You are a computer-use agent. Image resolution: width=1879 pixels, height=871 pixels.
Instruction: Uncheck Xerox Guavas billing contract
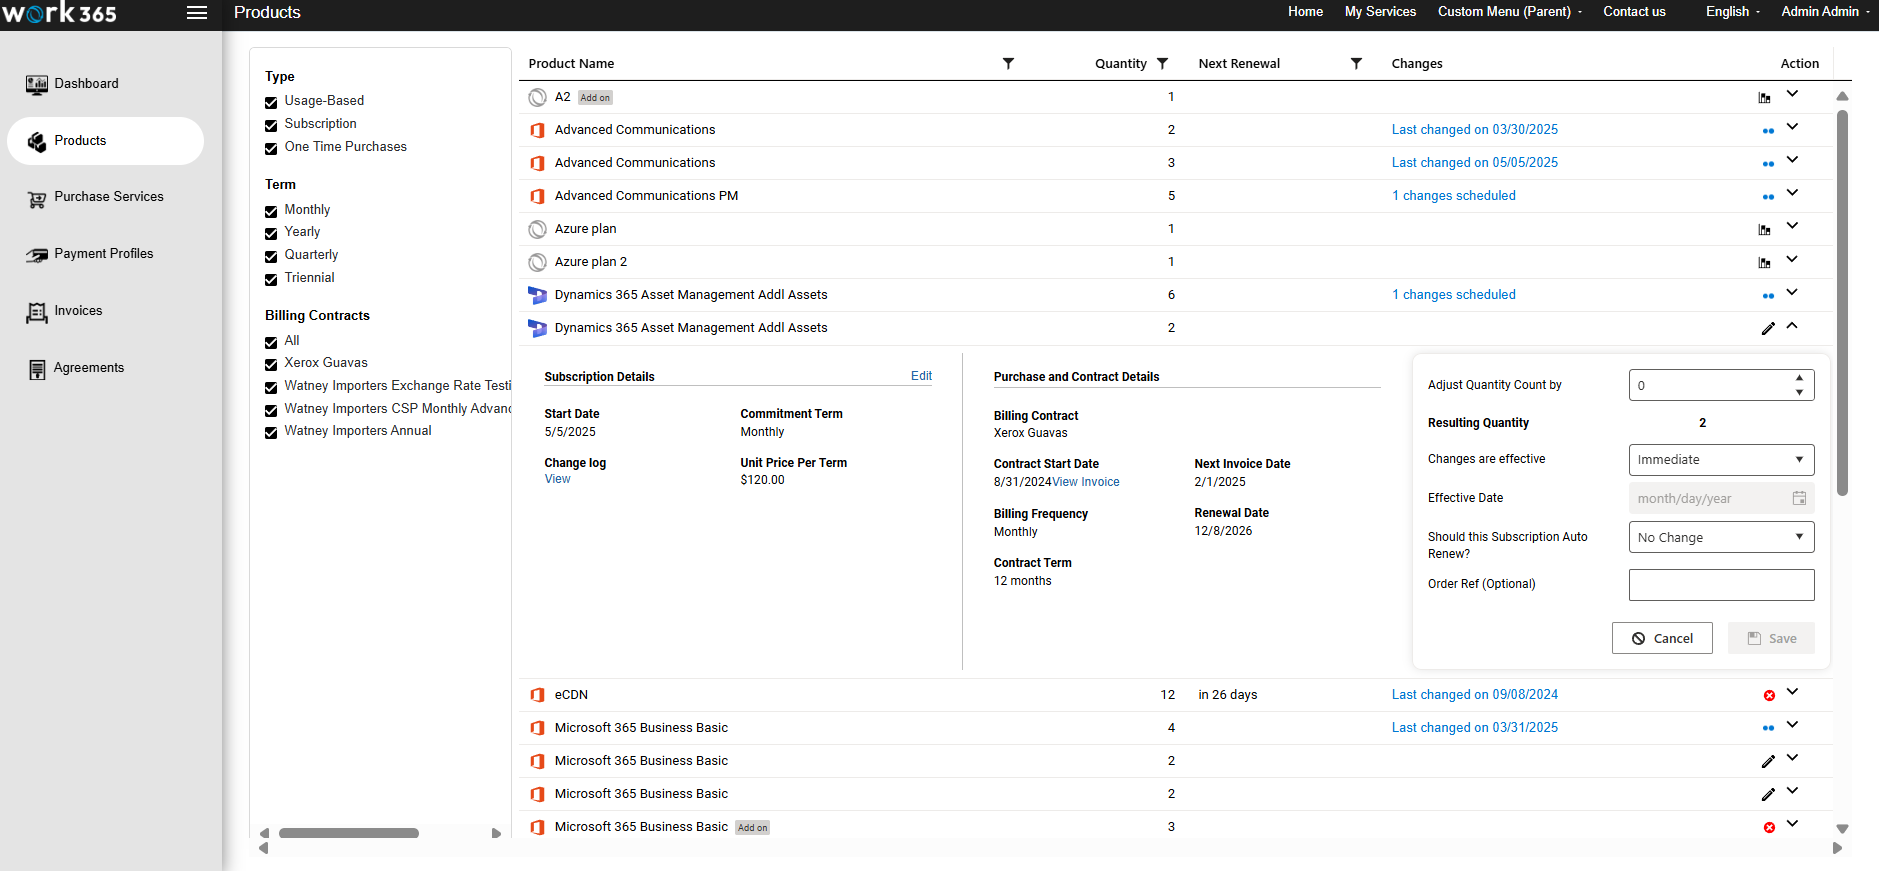pos(271,364)
